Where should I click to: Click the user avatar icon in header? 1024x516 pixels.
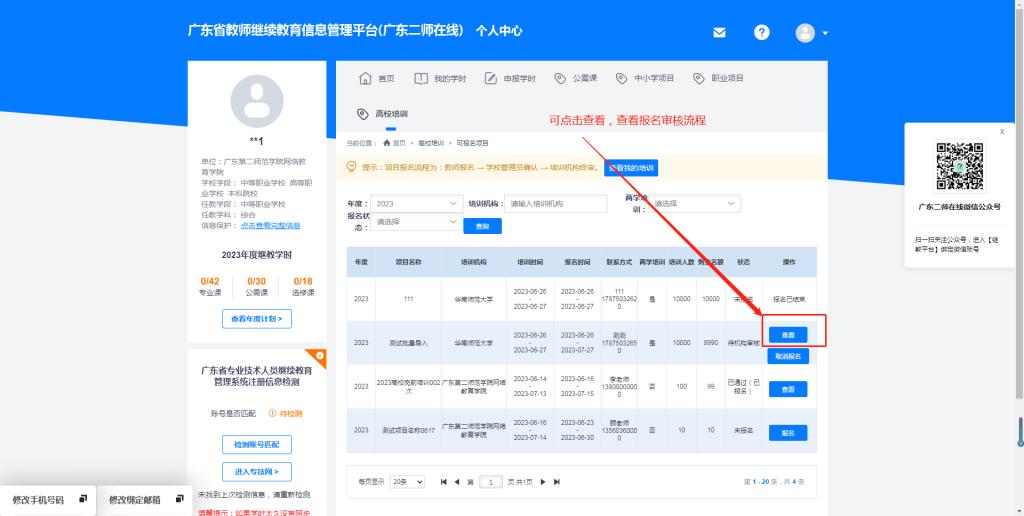click(x=805, y=32)
